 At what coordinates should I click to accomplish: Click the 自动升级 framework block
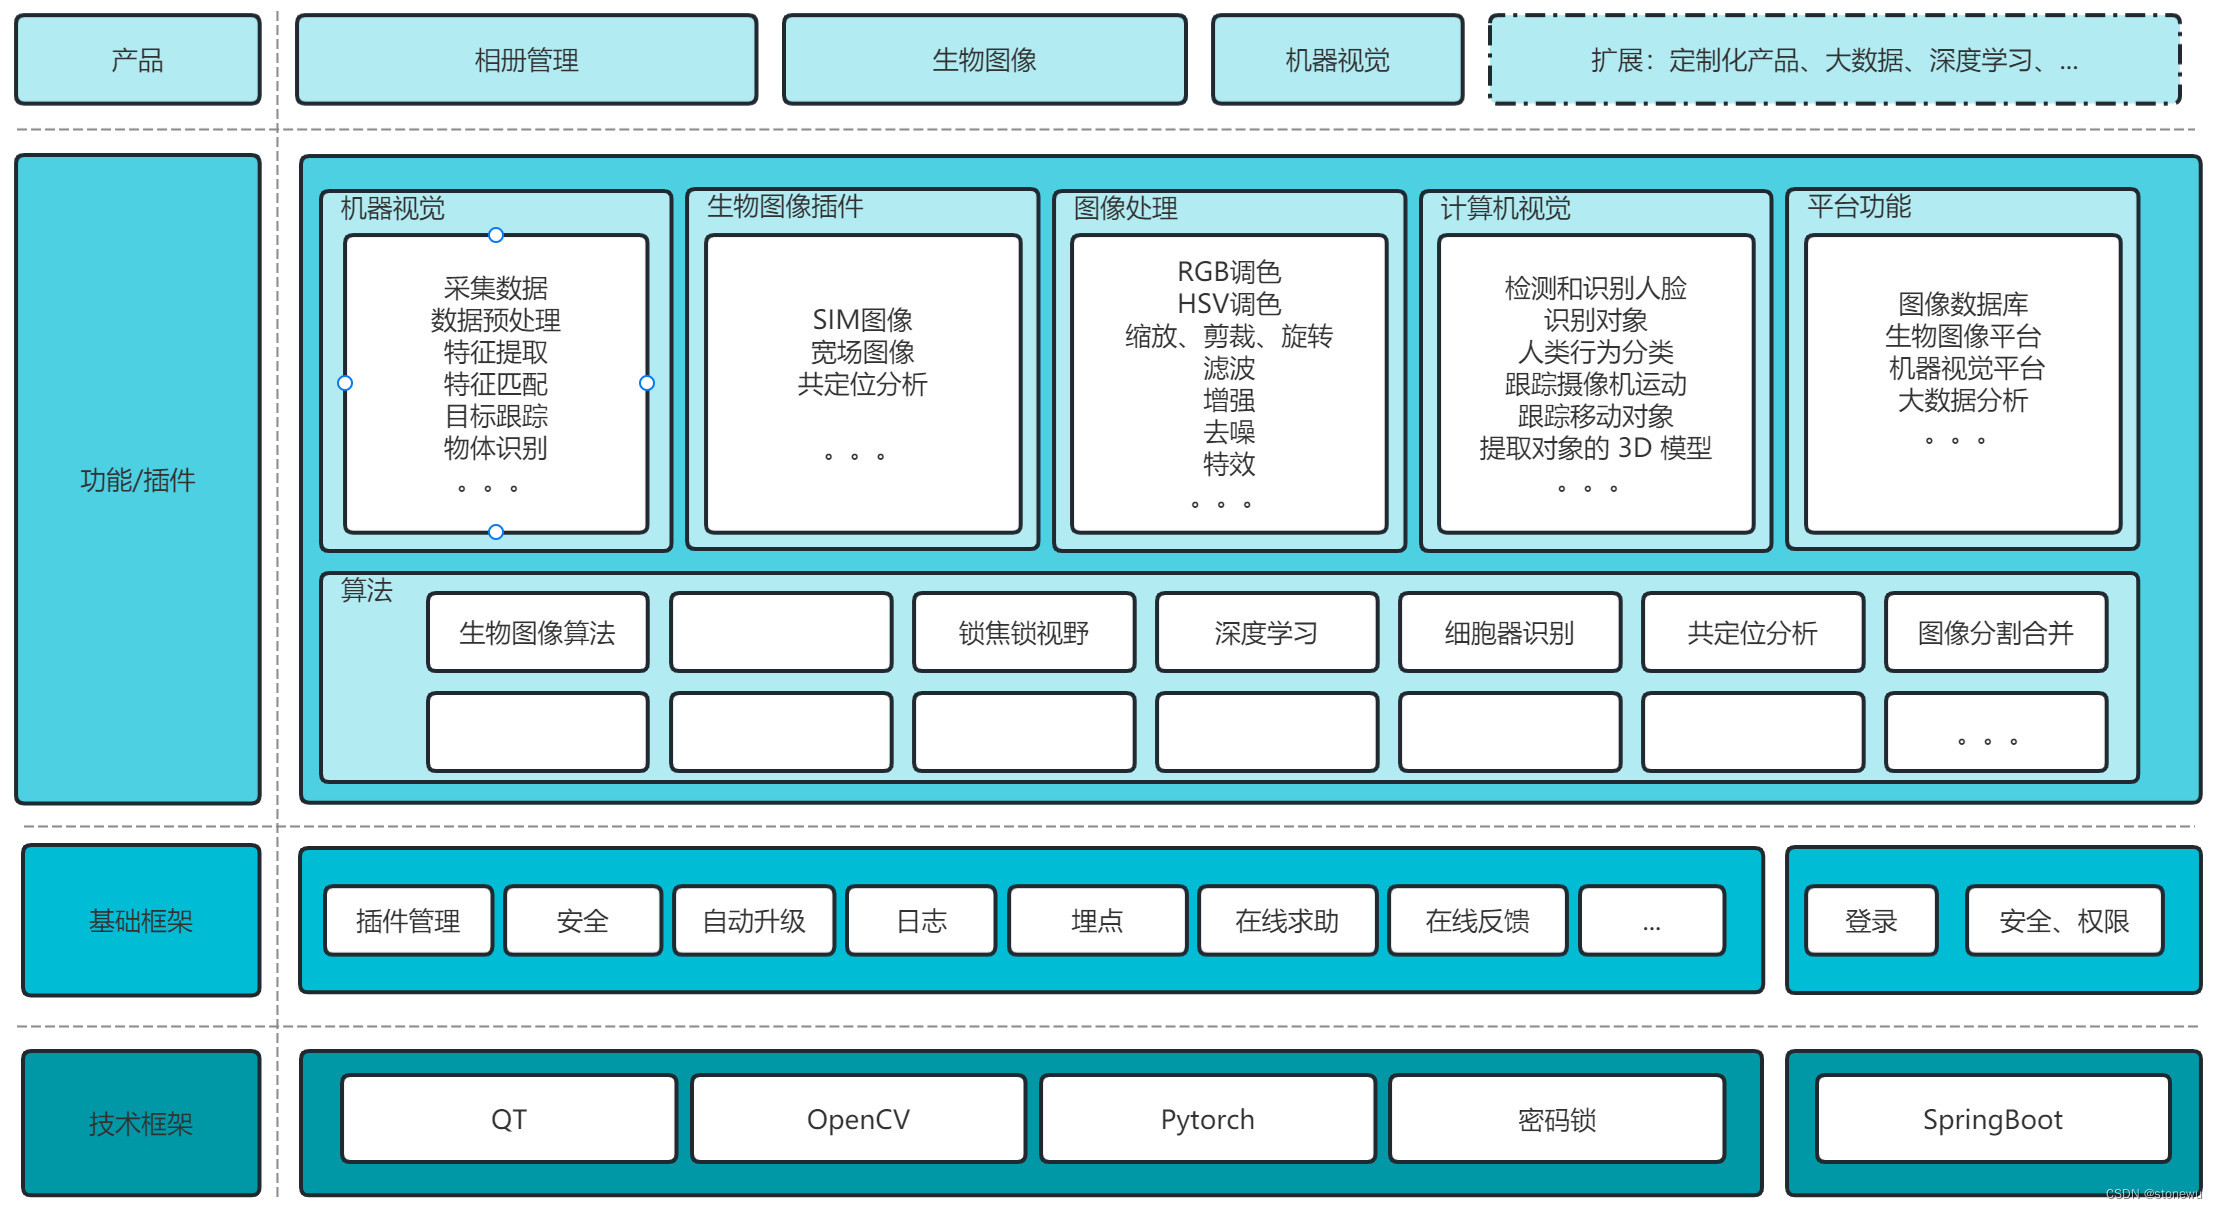(x=755, y=921)
